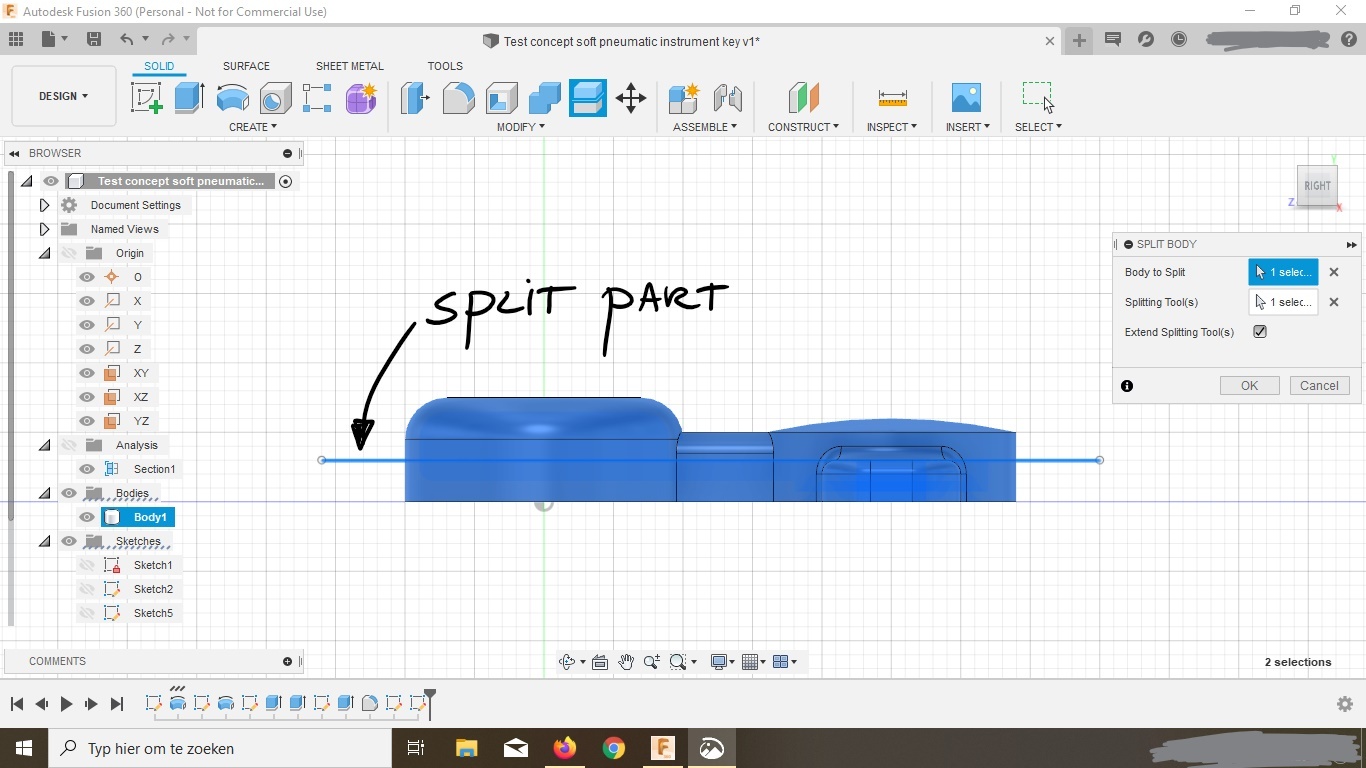
Task: Hide the YZ plane
Action: [87, 421]
